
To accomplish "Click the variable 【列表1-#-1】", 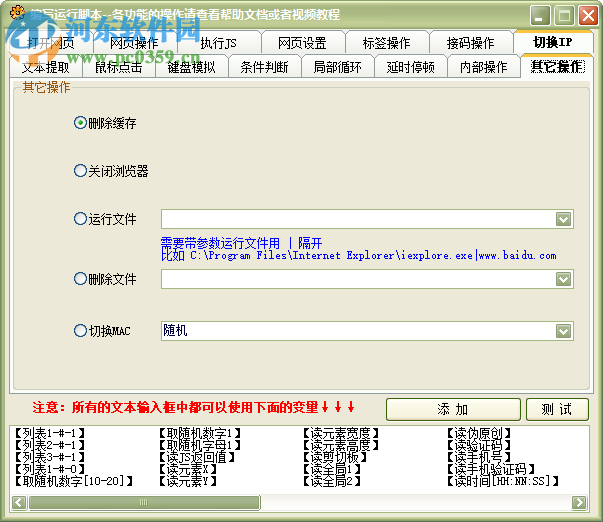I will [49, 433].
